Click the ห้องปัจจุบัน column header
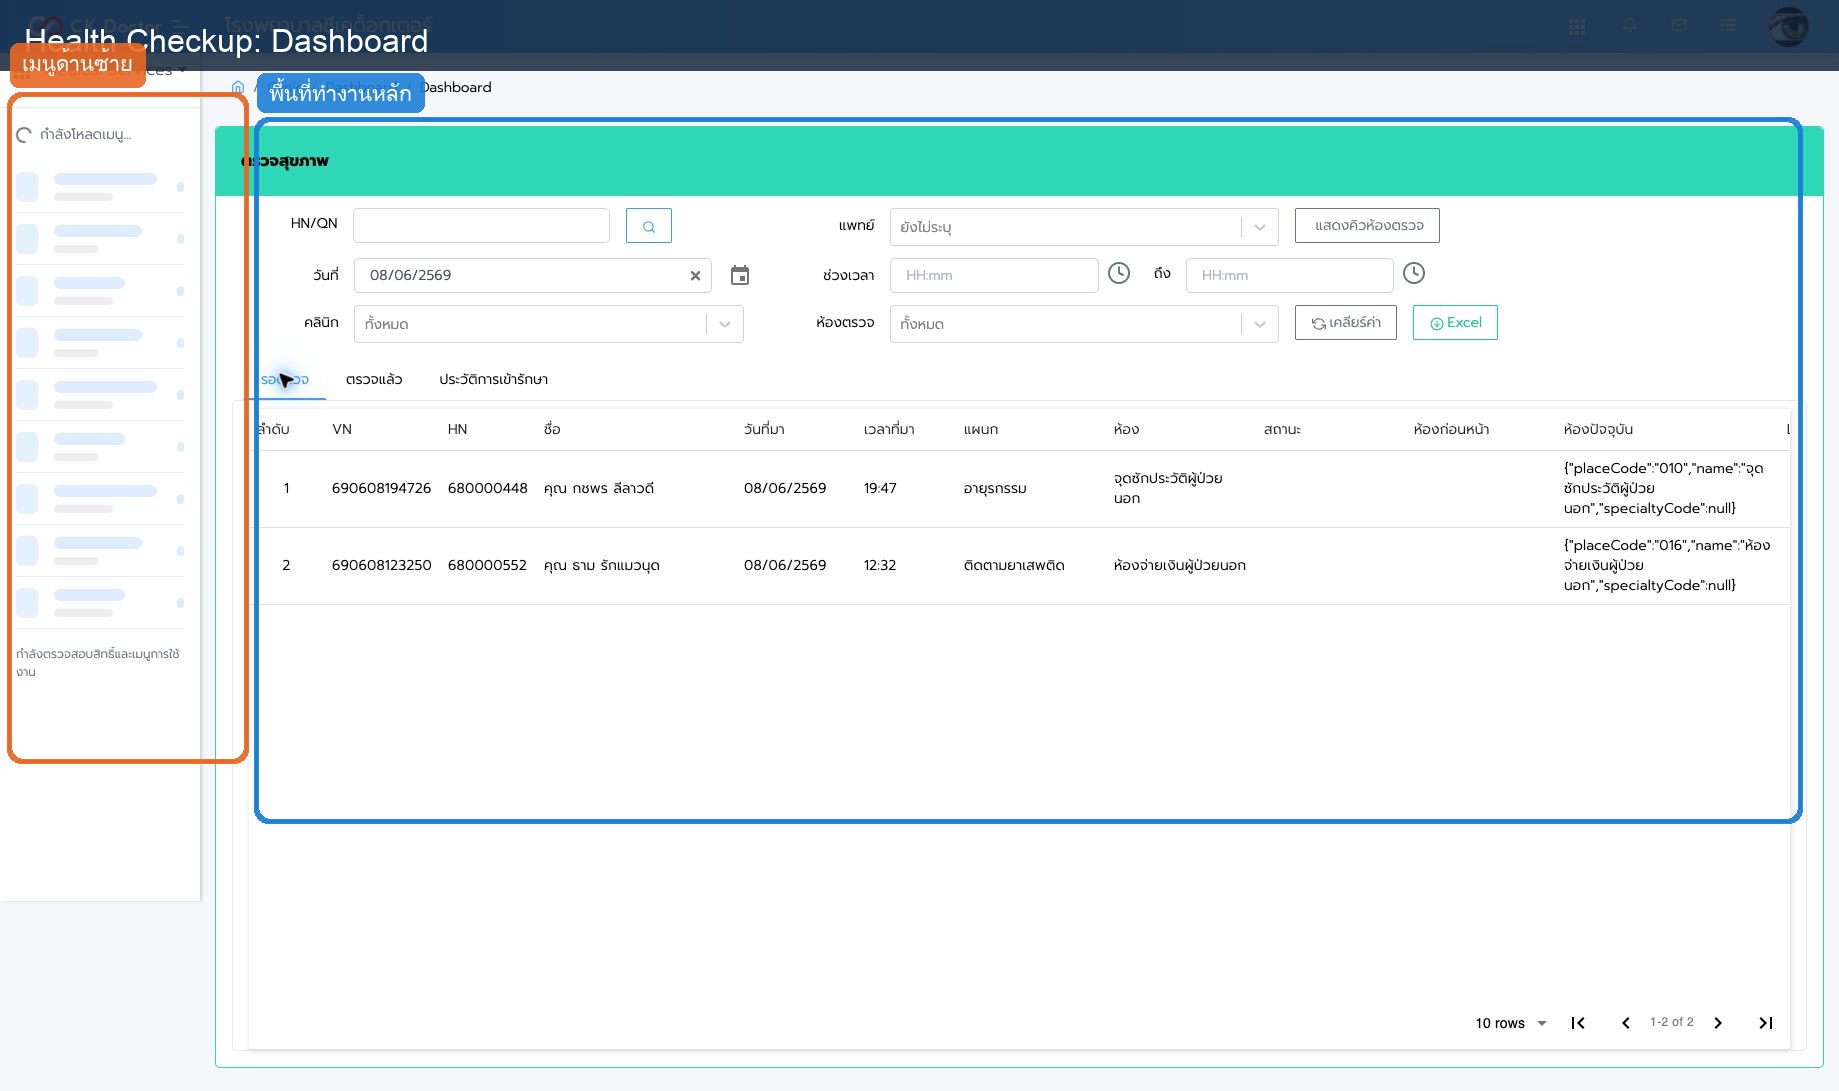The width and height of the screenshot is (1839, 1091). [1598, 429]
